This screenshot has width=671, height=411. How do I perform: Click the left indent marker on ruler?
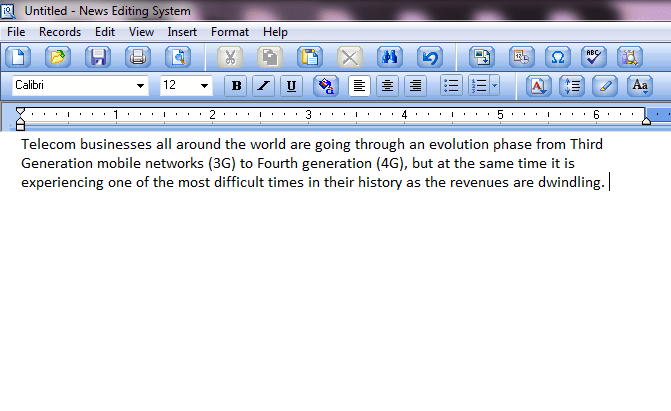pos(20,125)
